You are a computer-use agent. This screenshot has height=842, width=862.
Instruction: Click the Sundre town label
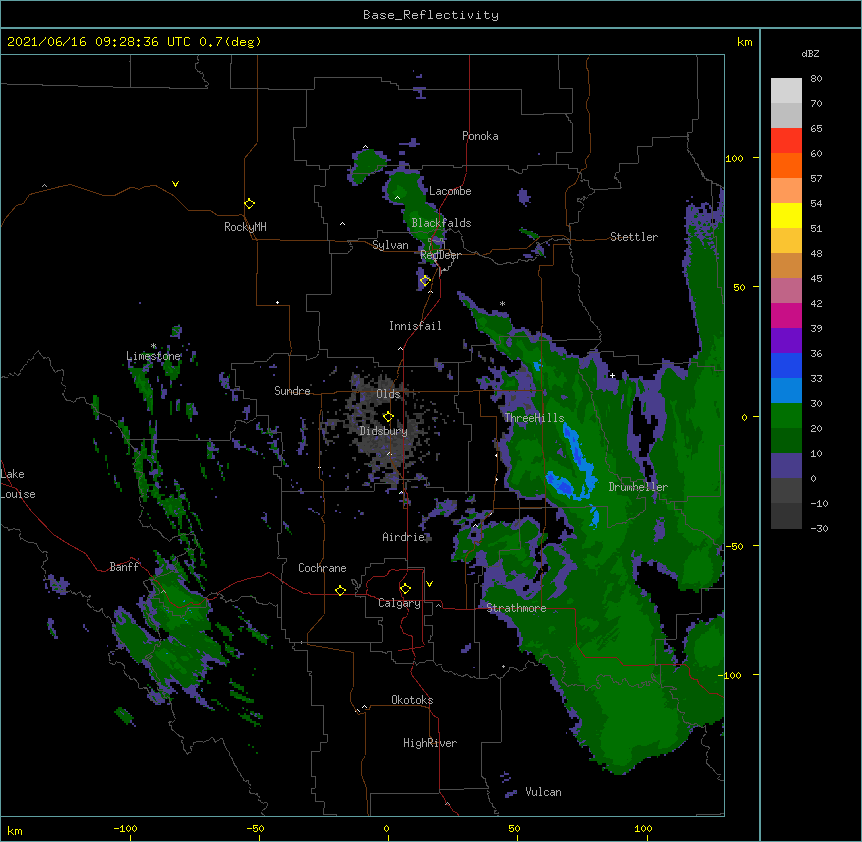pos(292,391)
